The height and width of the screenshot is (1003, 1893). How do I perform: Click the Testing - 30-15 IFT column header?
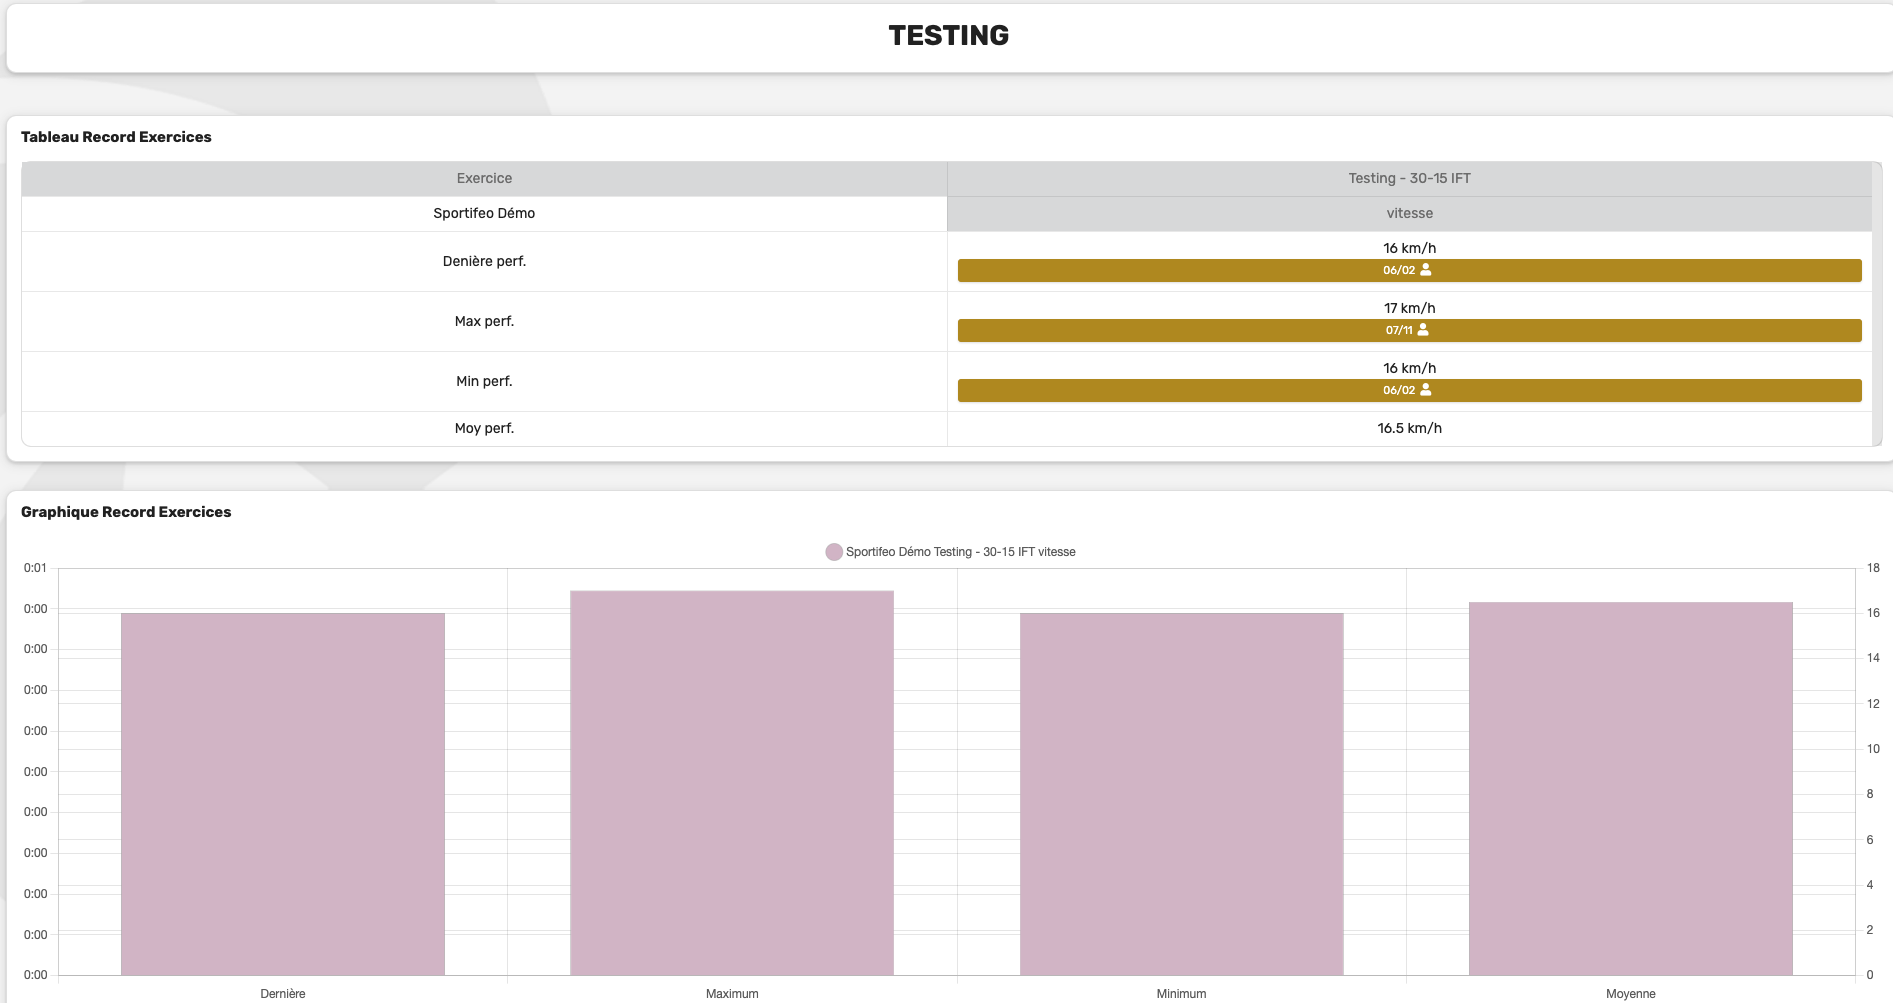click(1409, 178)
